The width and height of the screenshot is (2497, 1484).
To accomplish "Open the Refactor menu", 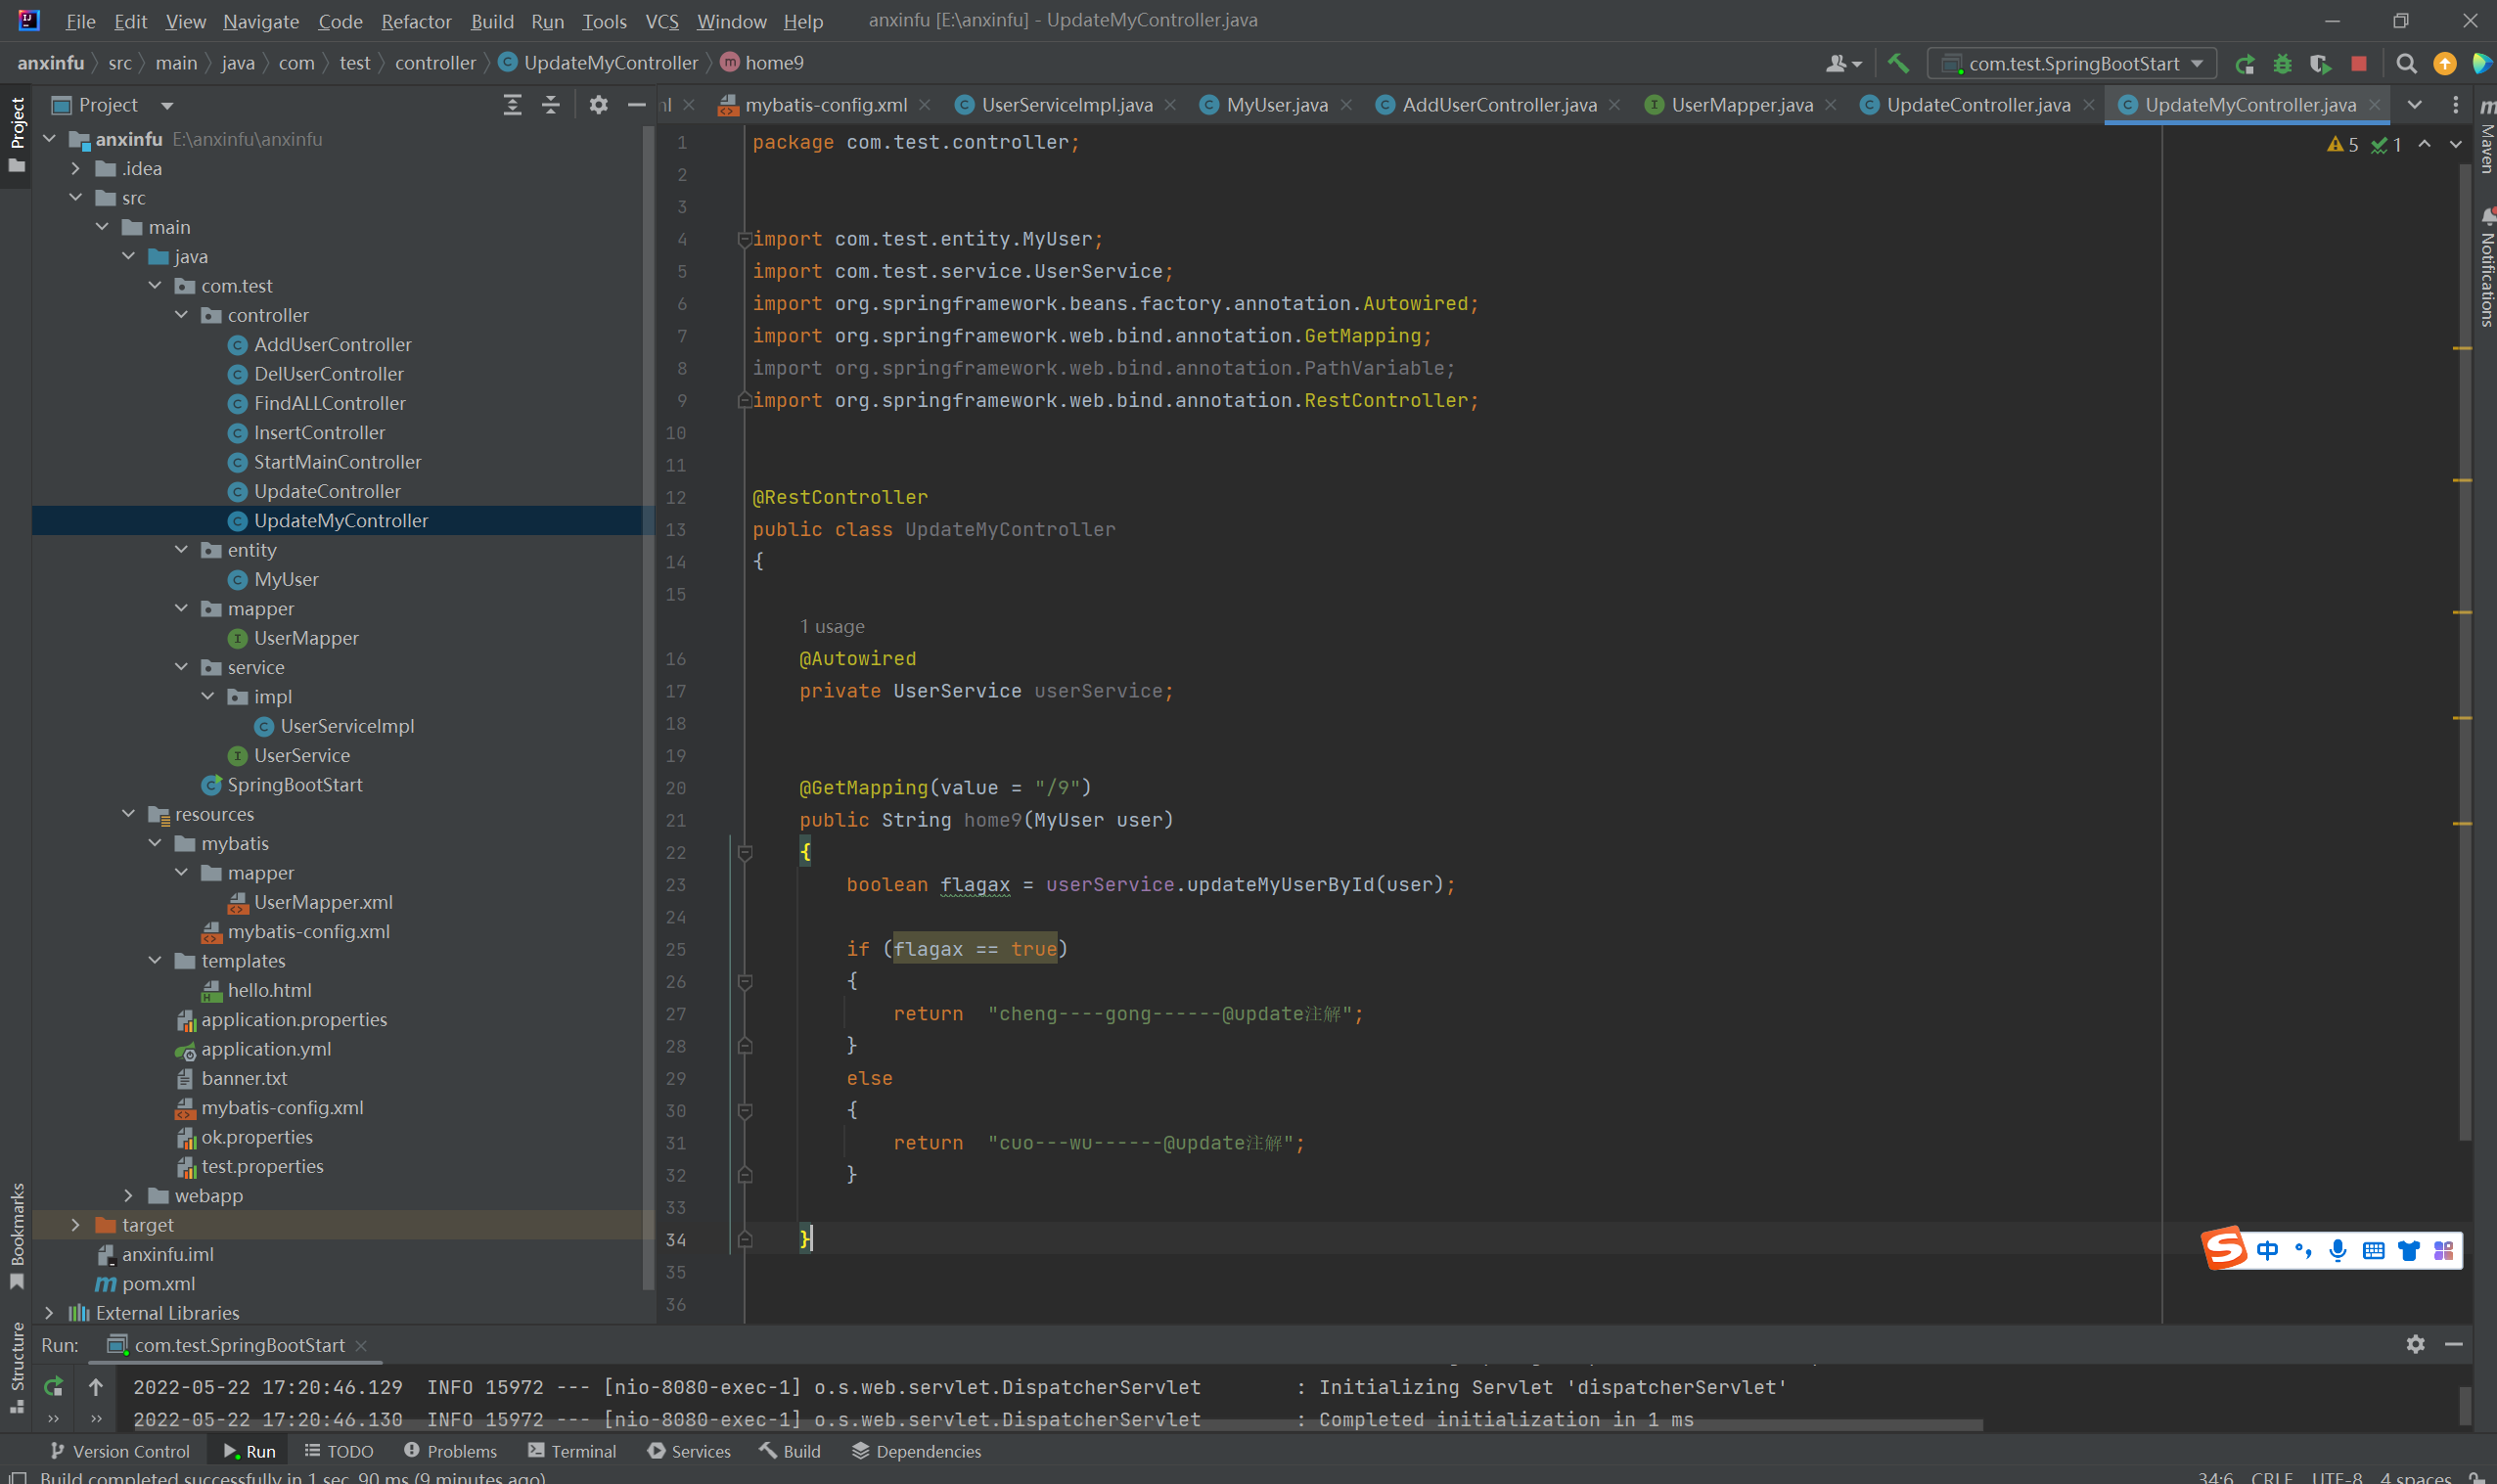I will coord(415,21).
